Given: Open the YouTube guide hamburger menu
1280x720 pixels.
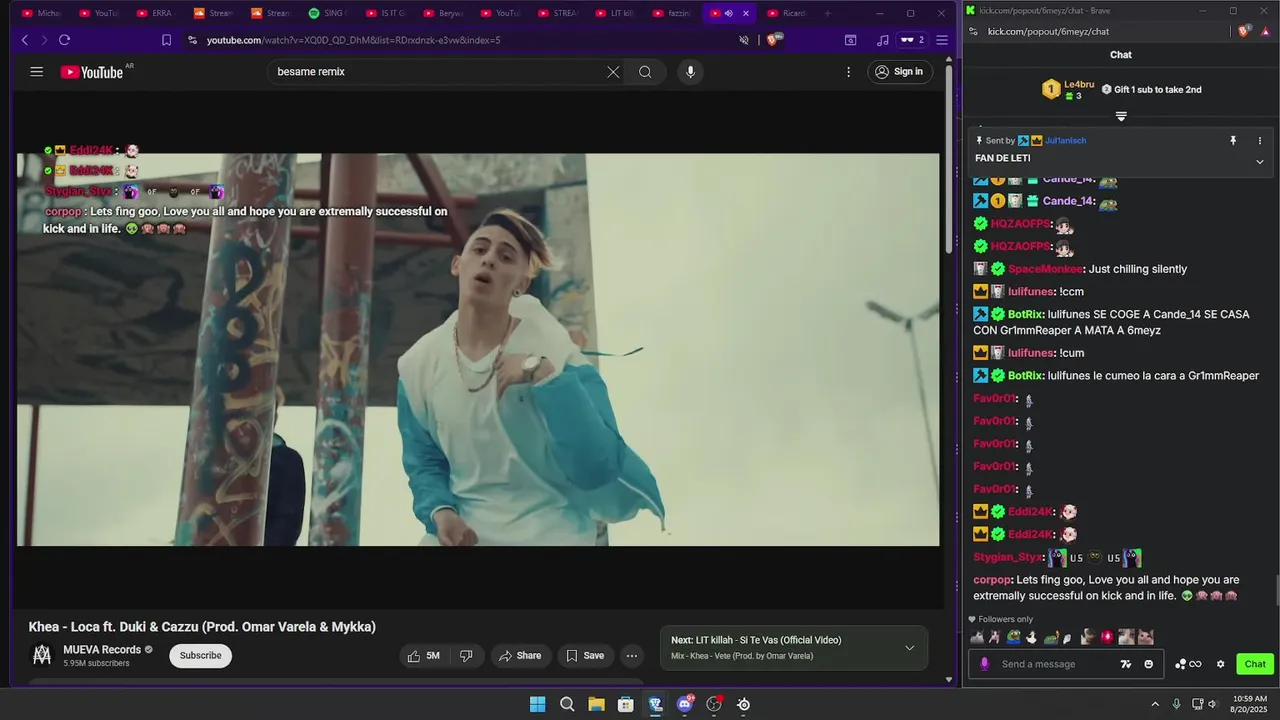Looking at the screenshot, I should click(x=37, y=72).
